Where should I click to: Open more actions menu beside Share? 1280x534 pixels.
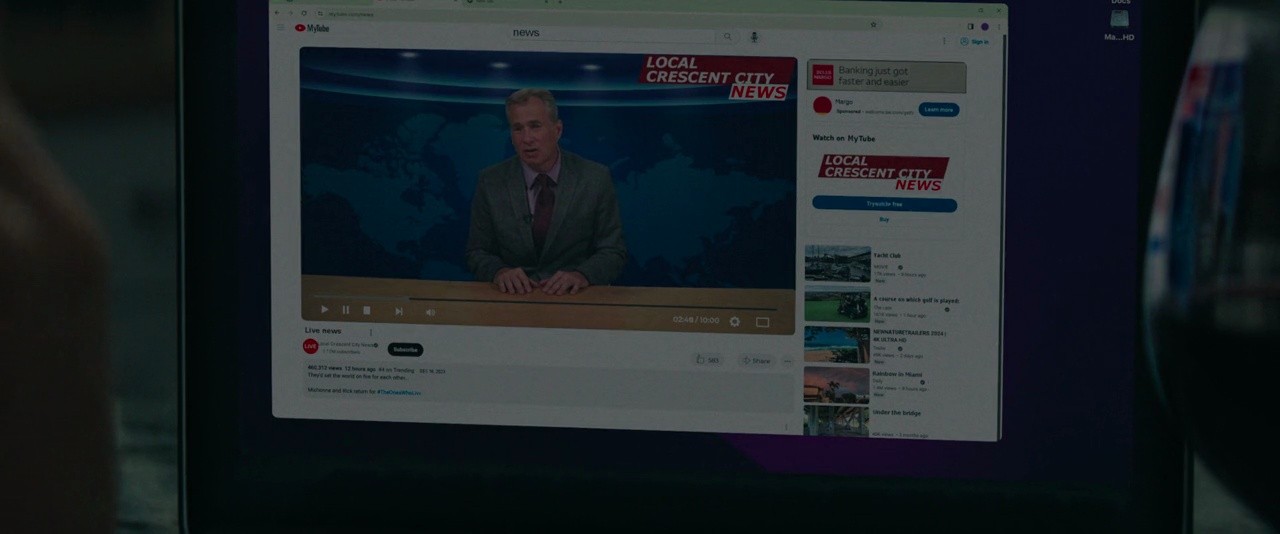coord(787,361)
